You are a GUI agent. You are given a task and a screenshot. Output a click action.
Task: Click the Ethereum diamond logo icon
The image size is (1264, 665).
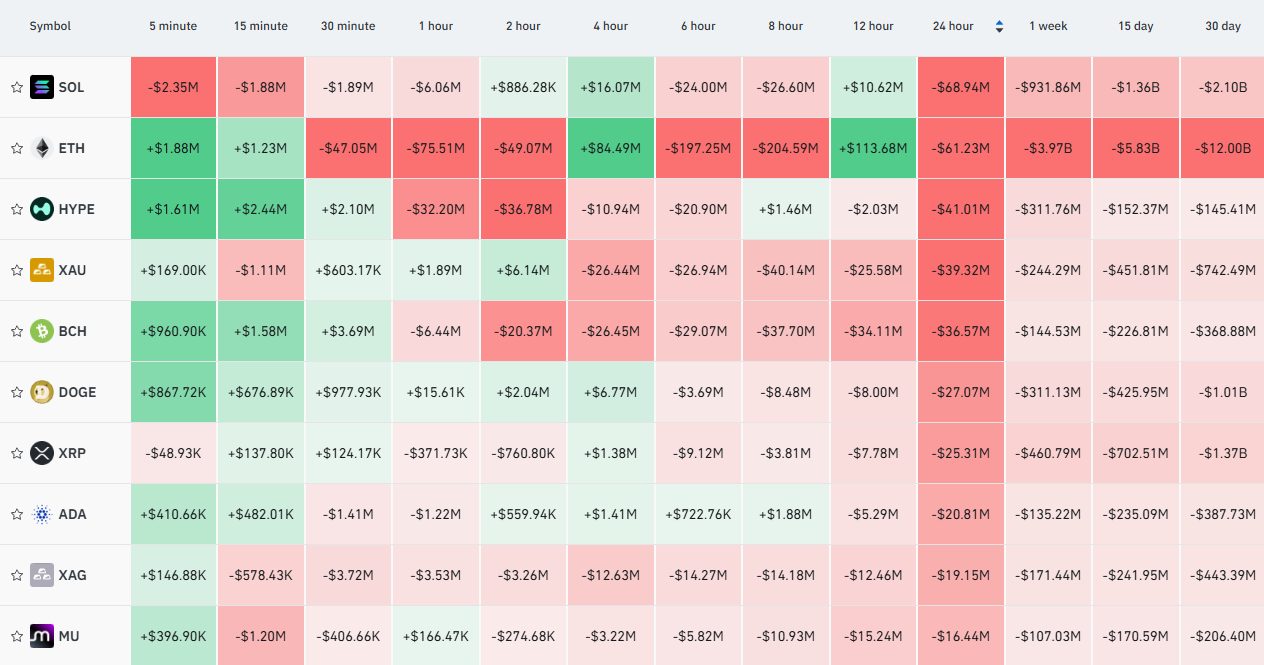click(x=42, y=148)
